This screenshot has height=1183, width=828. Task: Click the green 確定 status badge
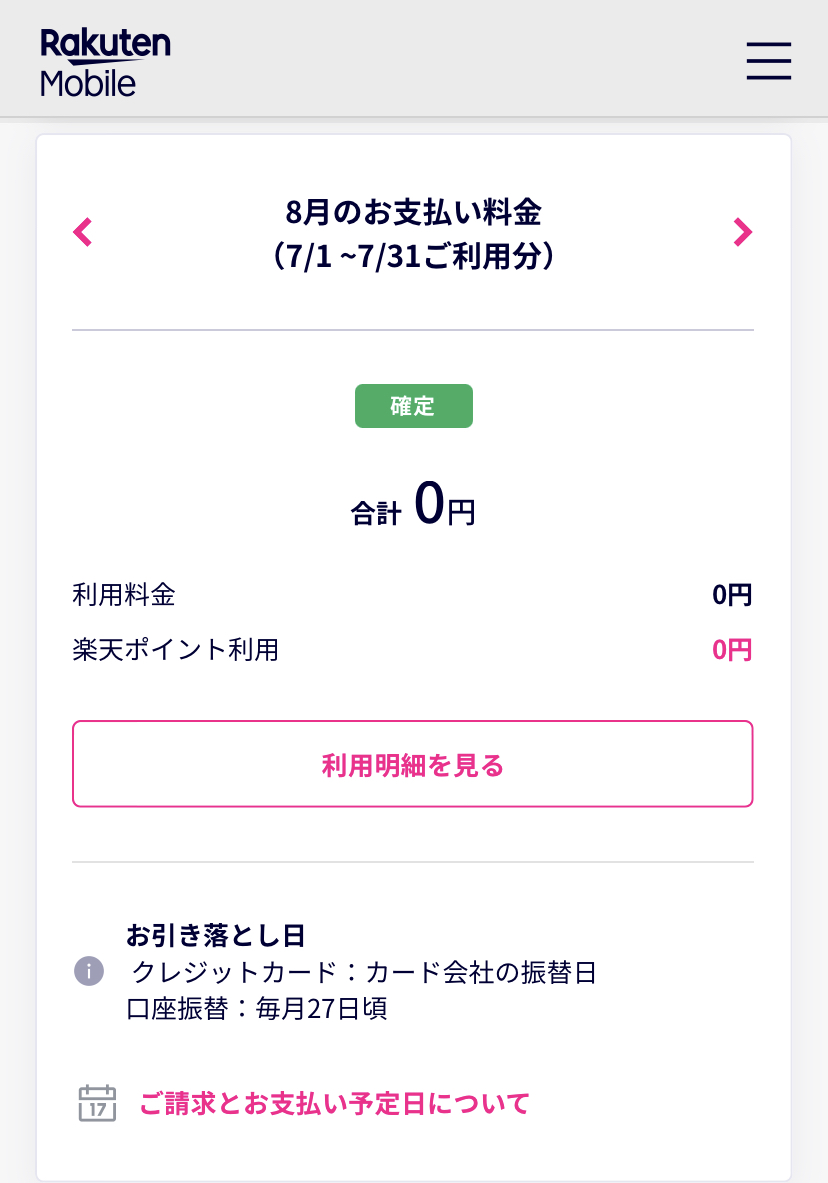tap(413, 408)
